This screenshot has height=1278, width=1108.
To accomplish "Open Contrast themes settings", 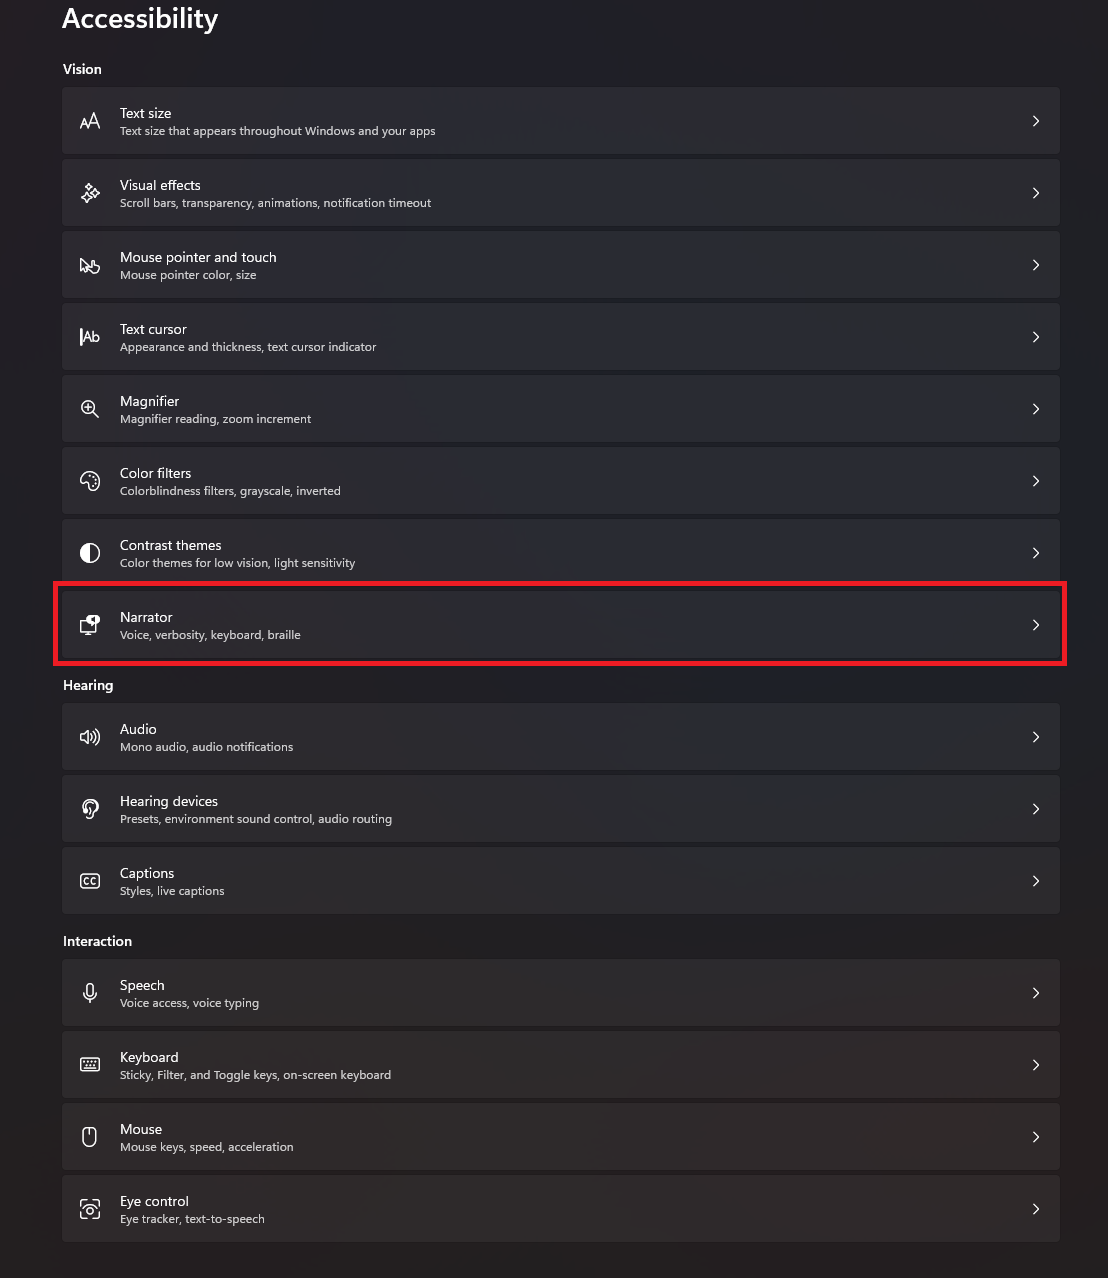I will point(560,553).
